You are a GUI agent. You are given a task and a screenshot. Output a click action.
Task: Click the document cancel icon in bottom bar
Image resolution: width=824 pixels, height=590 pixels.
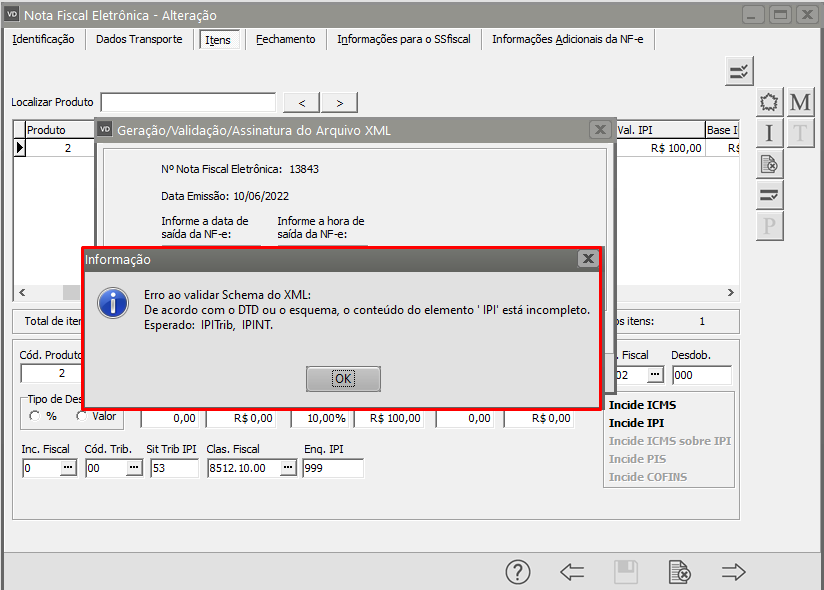(x=679, y=572)
